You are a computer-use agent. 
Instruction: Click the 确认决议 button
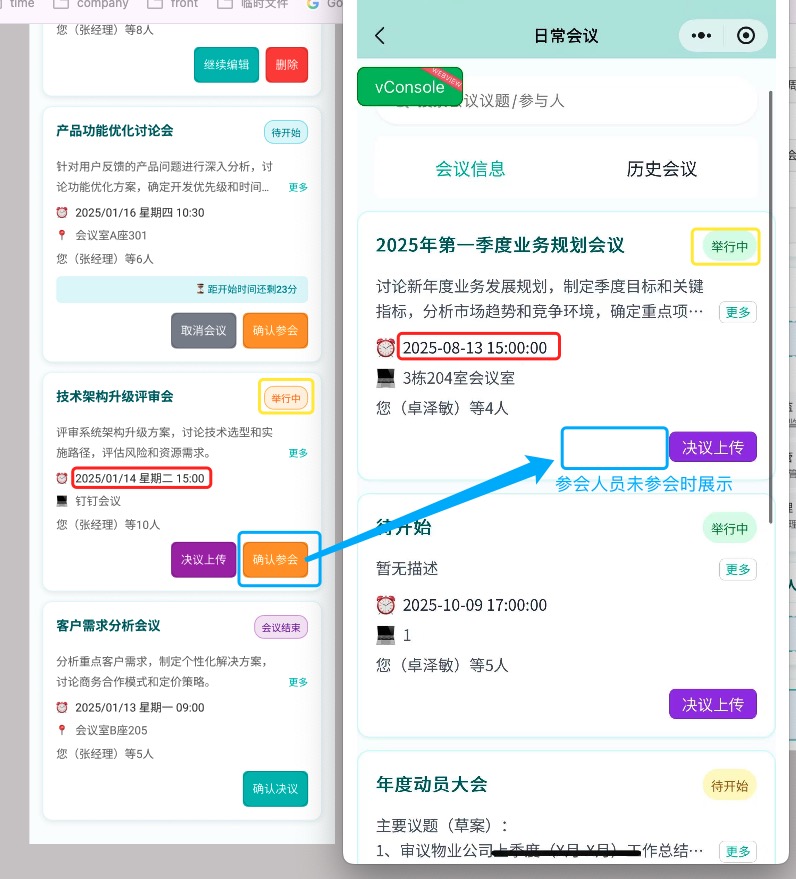[x=275, y=789]
